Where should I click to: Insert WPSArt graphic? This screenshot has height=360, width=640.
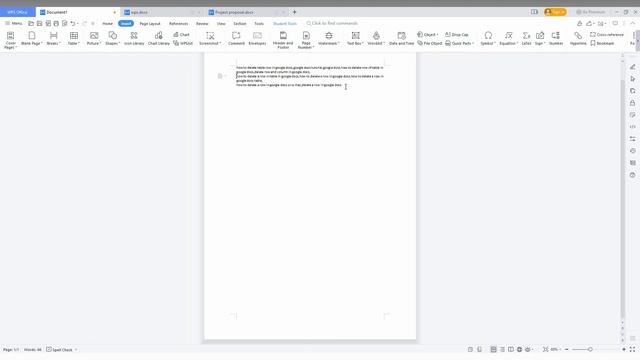point(183,43)
